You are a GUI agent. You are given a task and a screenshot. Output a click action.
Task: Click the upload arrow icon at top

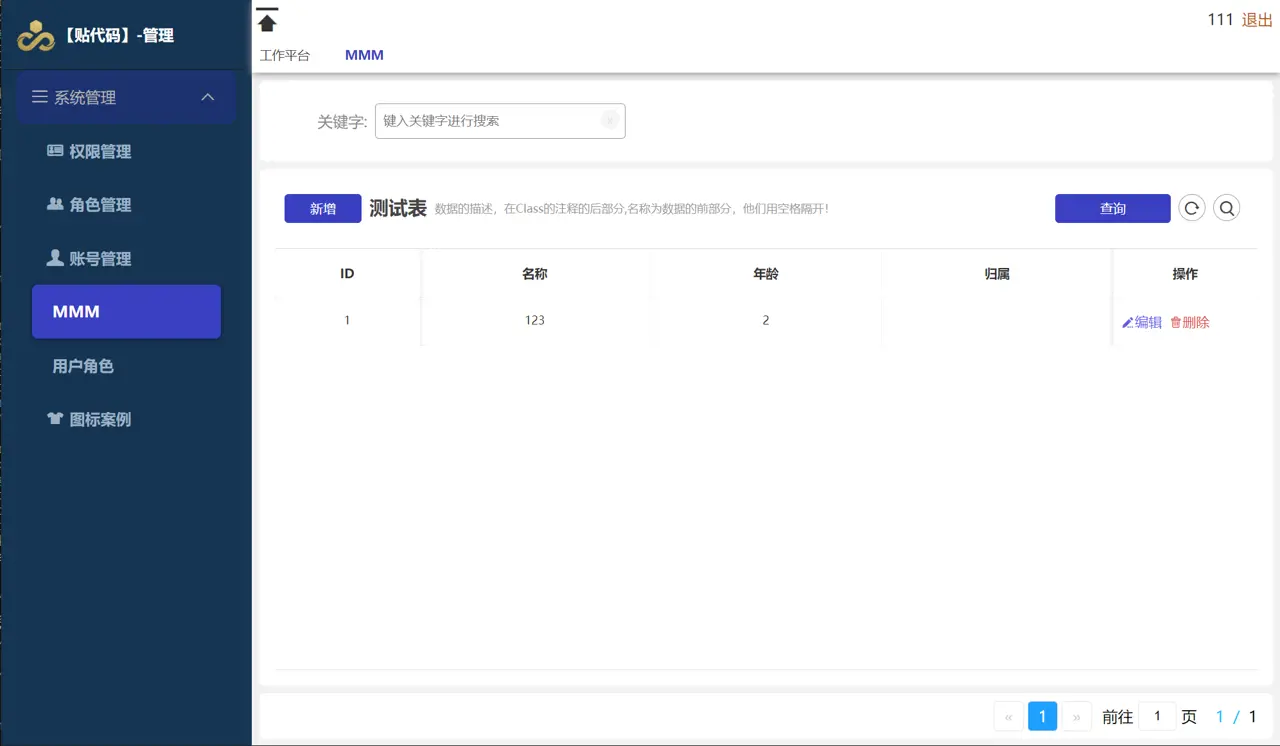point(267,20)
